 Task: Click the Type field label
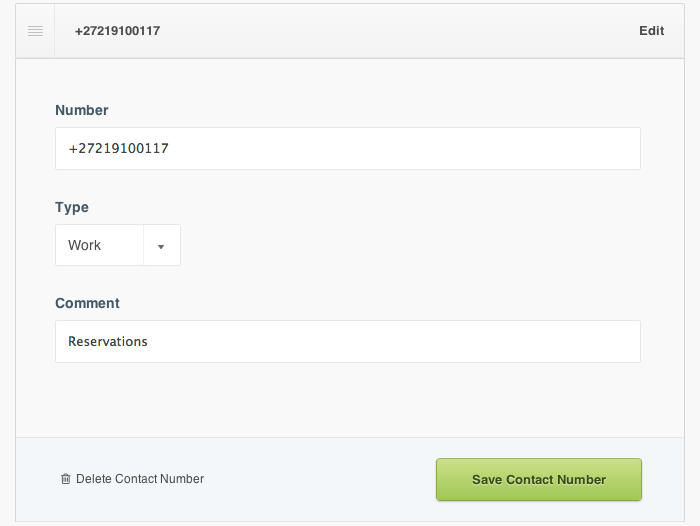click(x=72, y=207)
